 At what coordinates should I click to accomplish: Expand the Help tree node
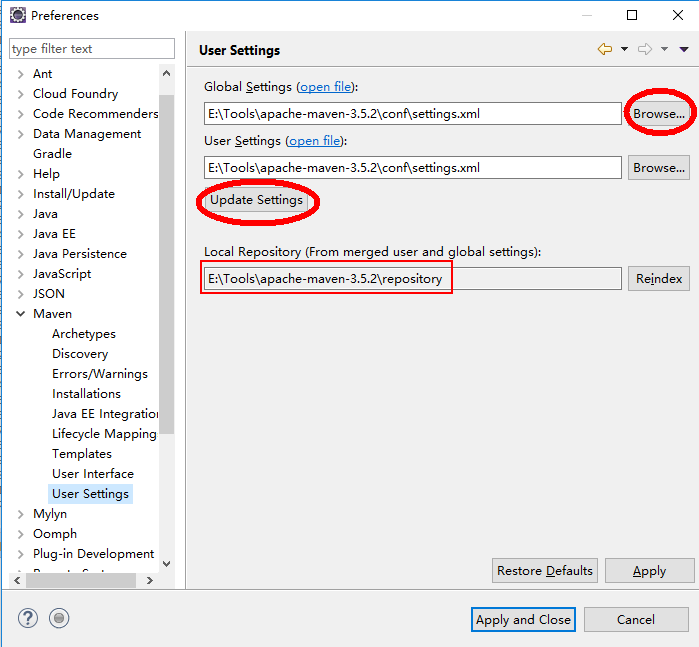(20, 174)
